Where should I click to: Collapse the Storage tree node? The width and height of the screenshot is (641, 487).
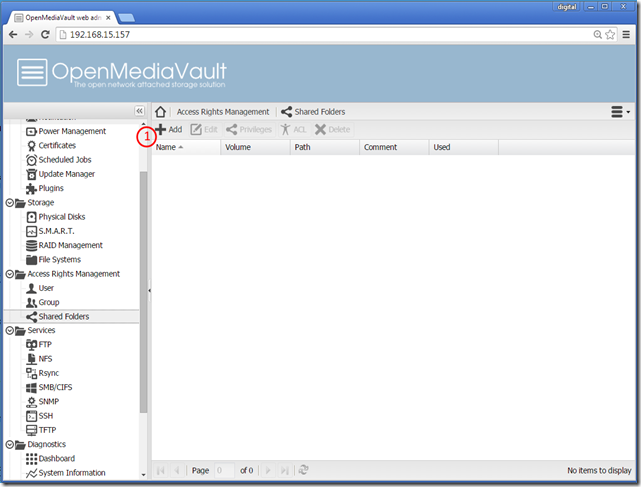pyautogui.click(x=9, y=203)
